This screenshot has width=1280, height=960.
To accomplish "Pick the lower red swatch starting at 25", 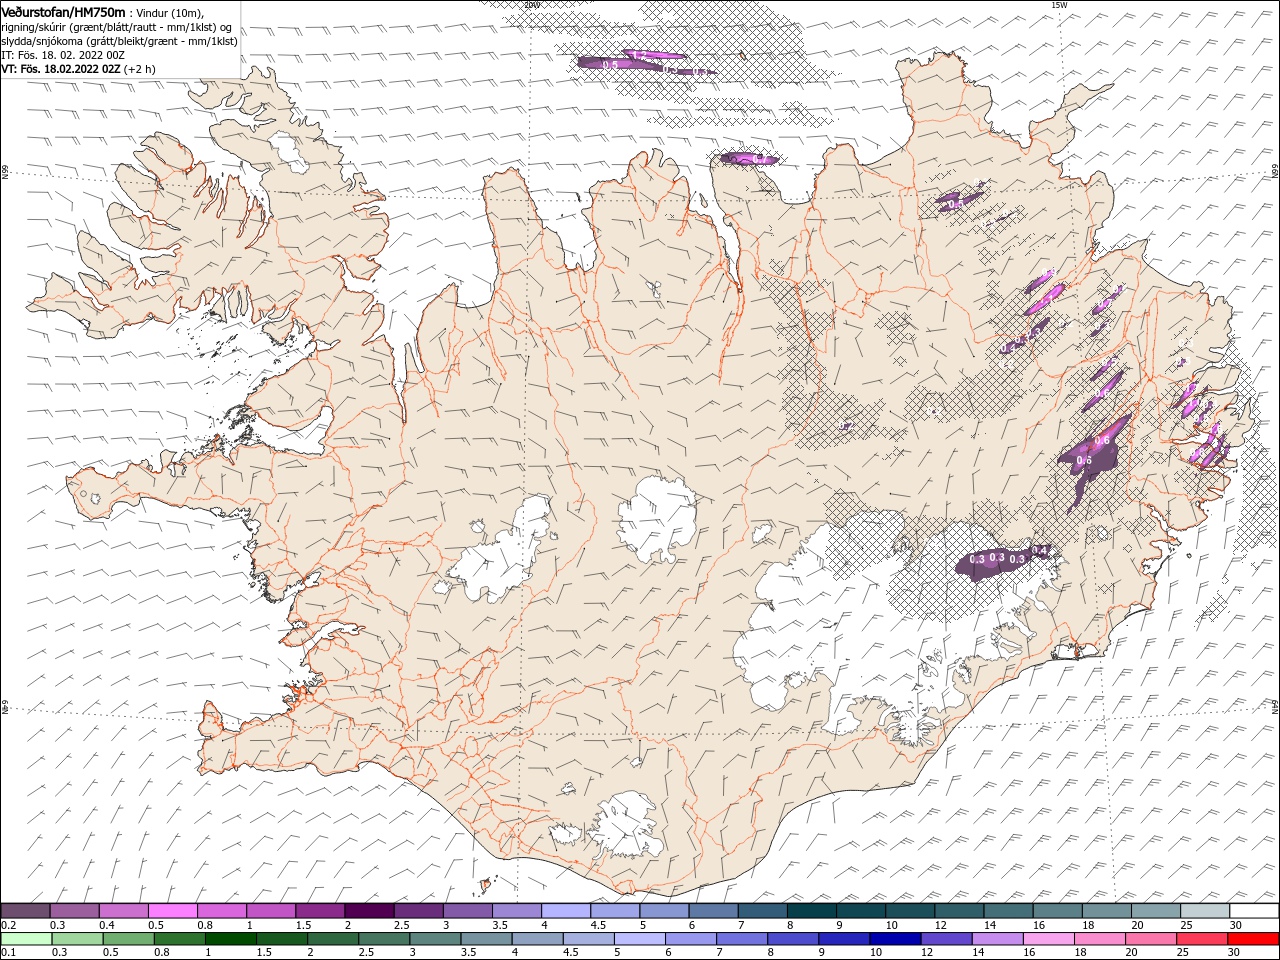I will pyautogui.click(x=1201, y=939).
